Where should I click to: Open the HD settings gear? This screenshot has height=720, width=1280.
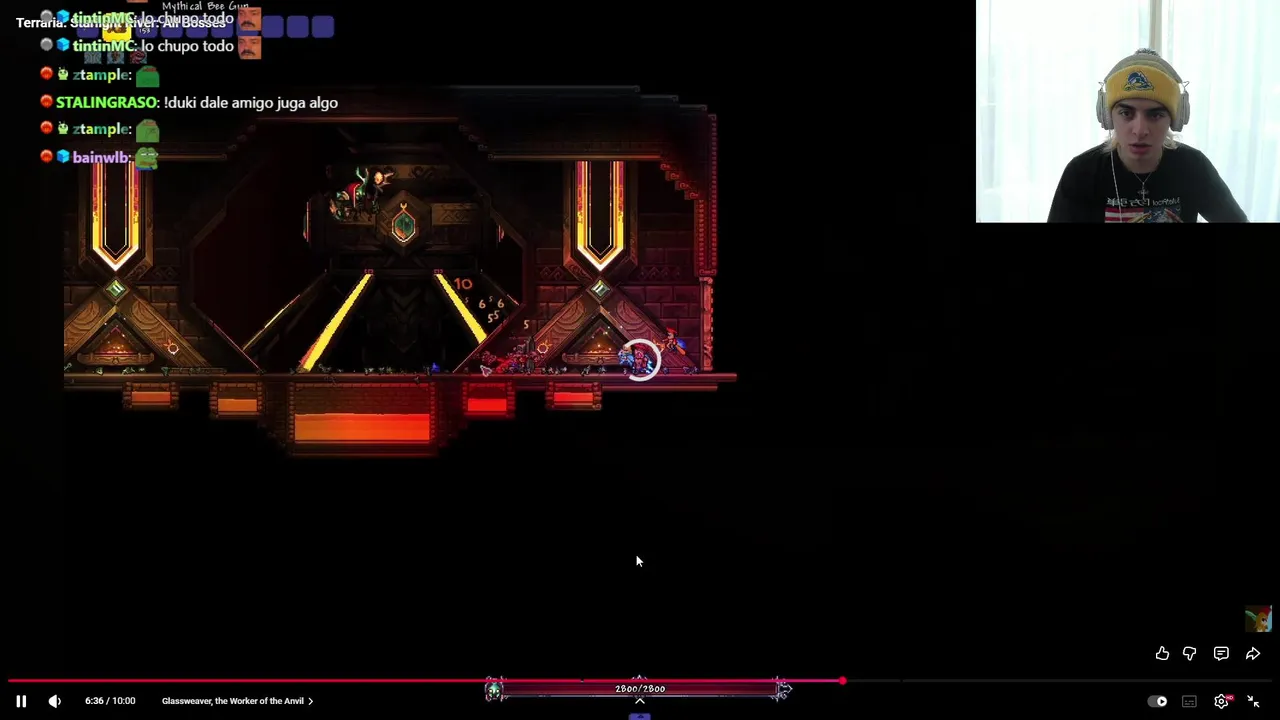[x=1221, y=701]
